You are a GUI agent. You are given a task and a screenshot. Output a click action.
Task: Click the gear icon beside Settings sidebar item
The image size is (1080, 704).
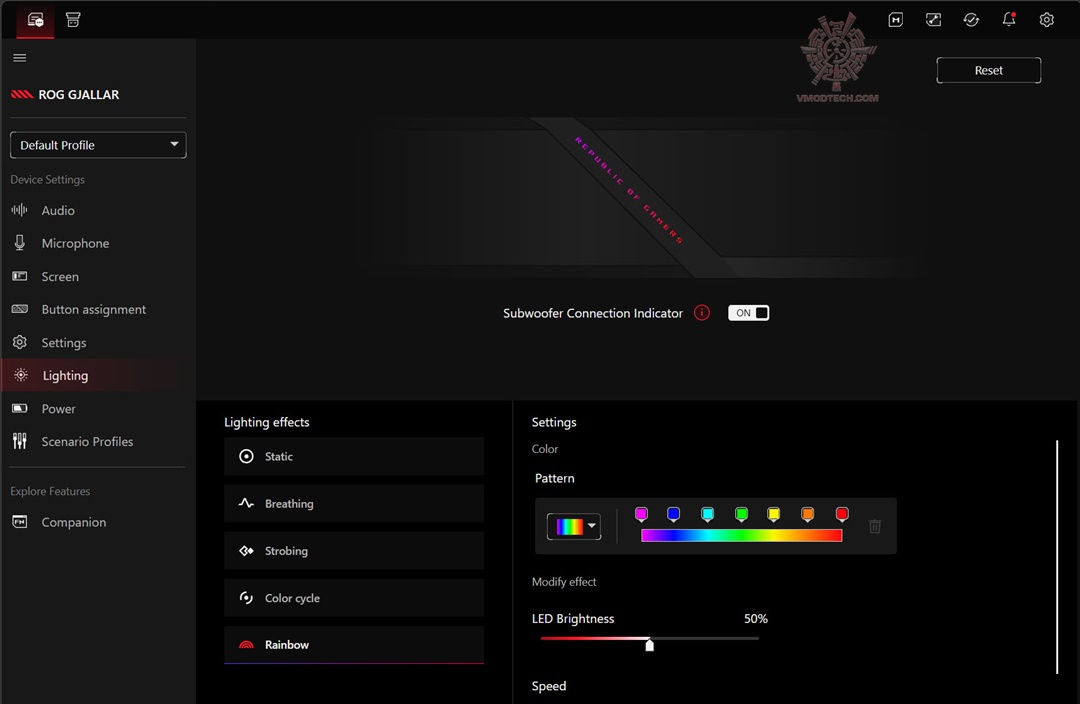20,342
